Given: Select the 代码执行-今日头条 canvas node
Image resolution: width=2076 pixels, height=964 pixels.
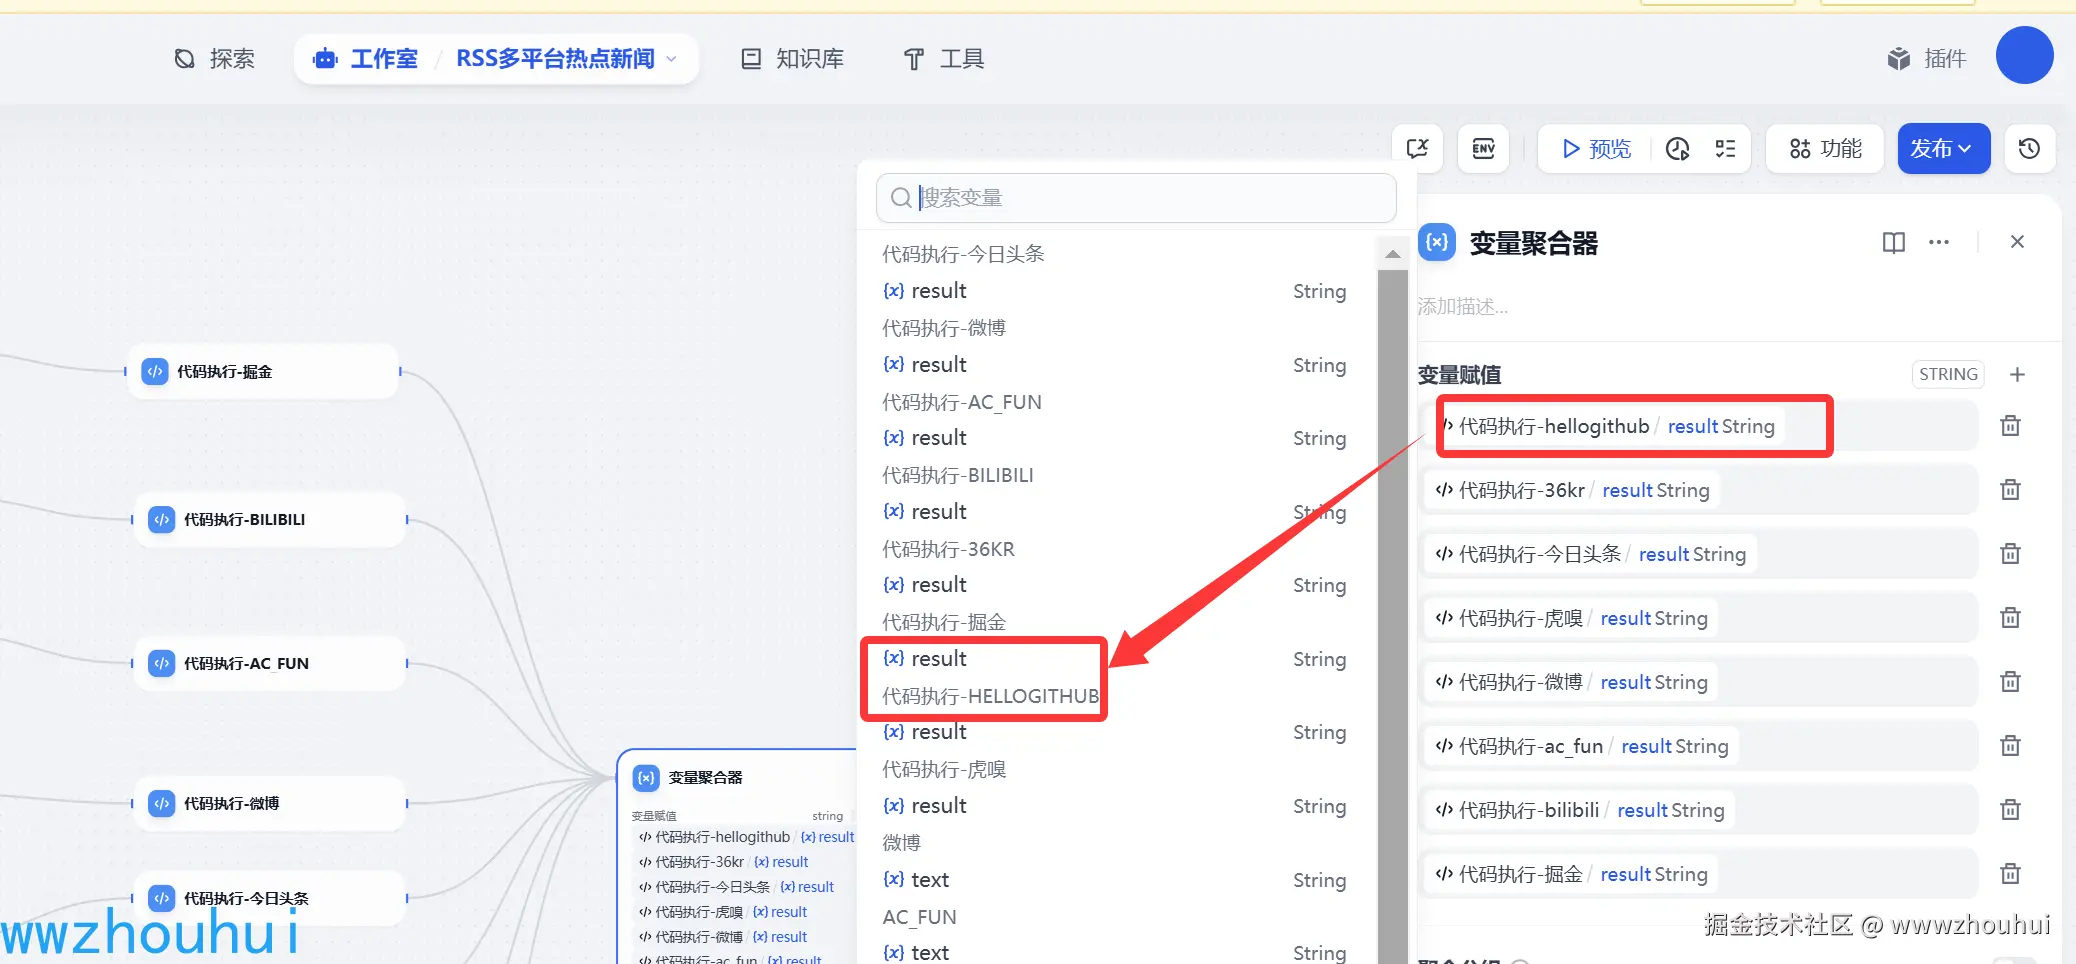Looking at the screenshot, I should pyautogui.click(x=269, y=899).
